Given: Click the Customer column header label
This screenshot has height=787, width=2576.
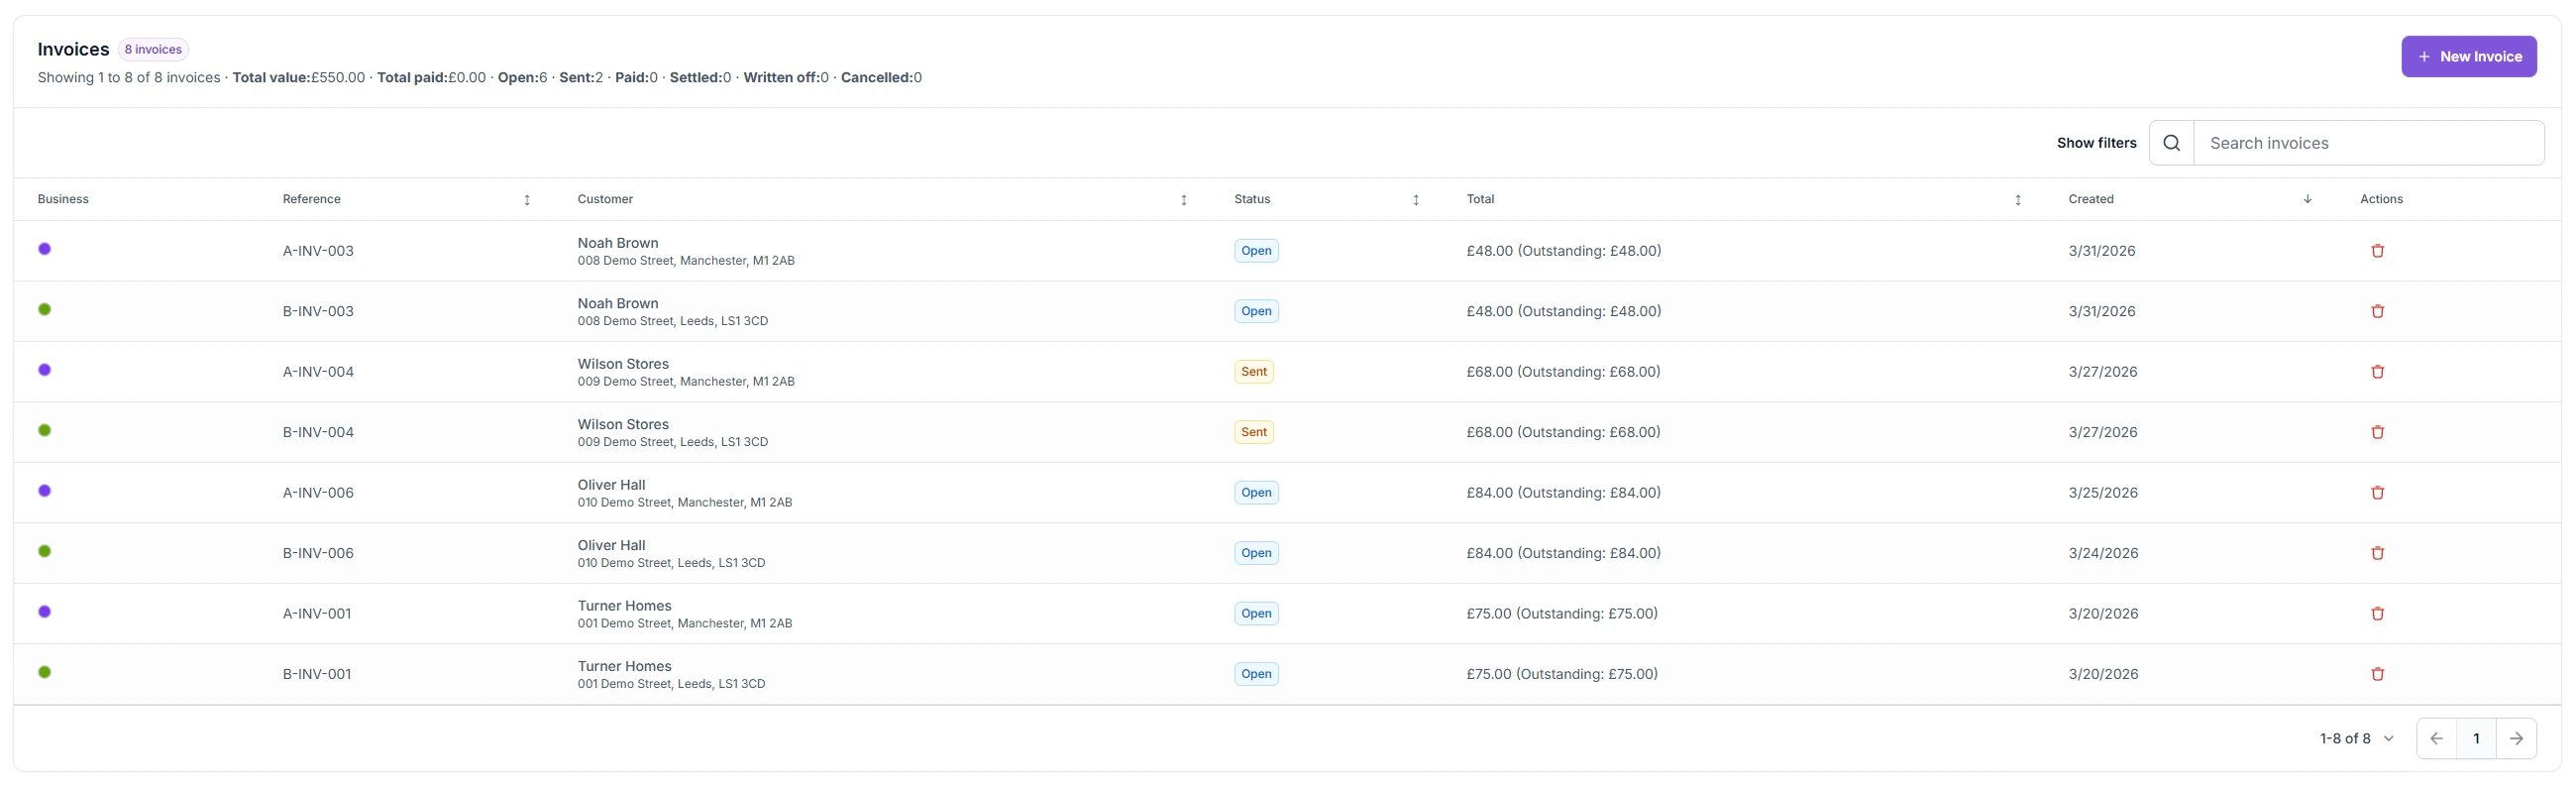Looking at the screenshot, I should click(x=605, y=199).
